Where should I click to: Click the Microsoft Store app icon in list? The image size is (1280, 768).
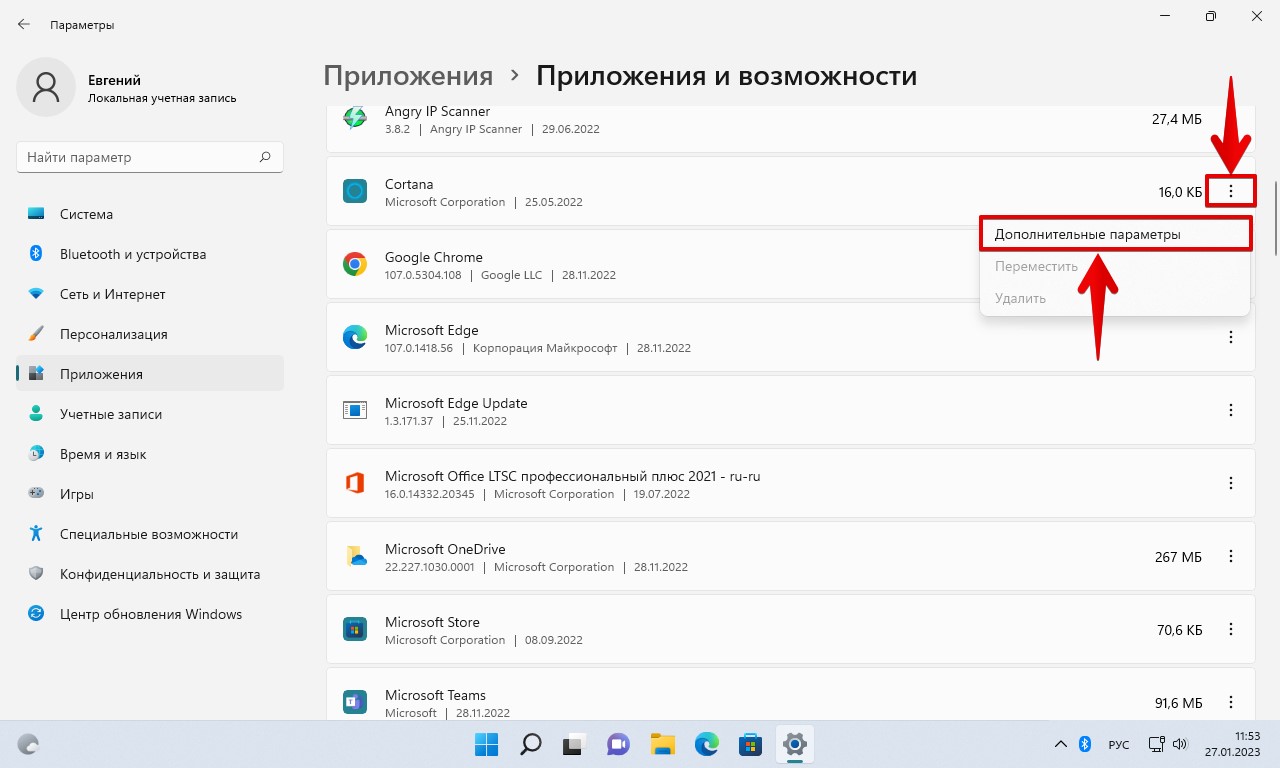pos(355,629)
